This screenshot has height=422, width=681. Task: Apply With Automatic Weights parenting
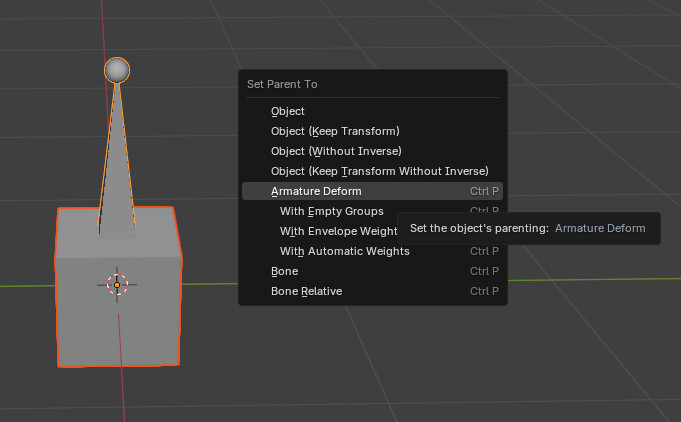[x=344, y=251]
